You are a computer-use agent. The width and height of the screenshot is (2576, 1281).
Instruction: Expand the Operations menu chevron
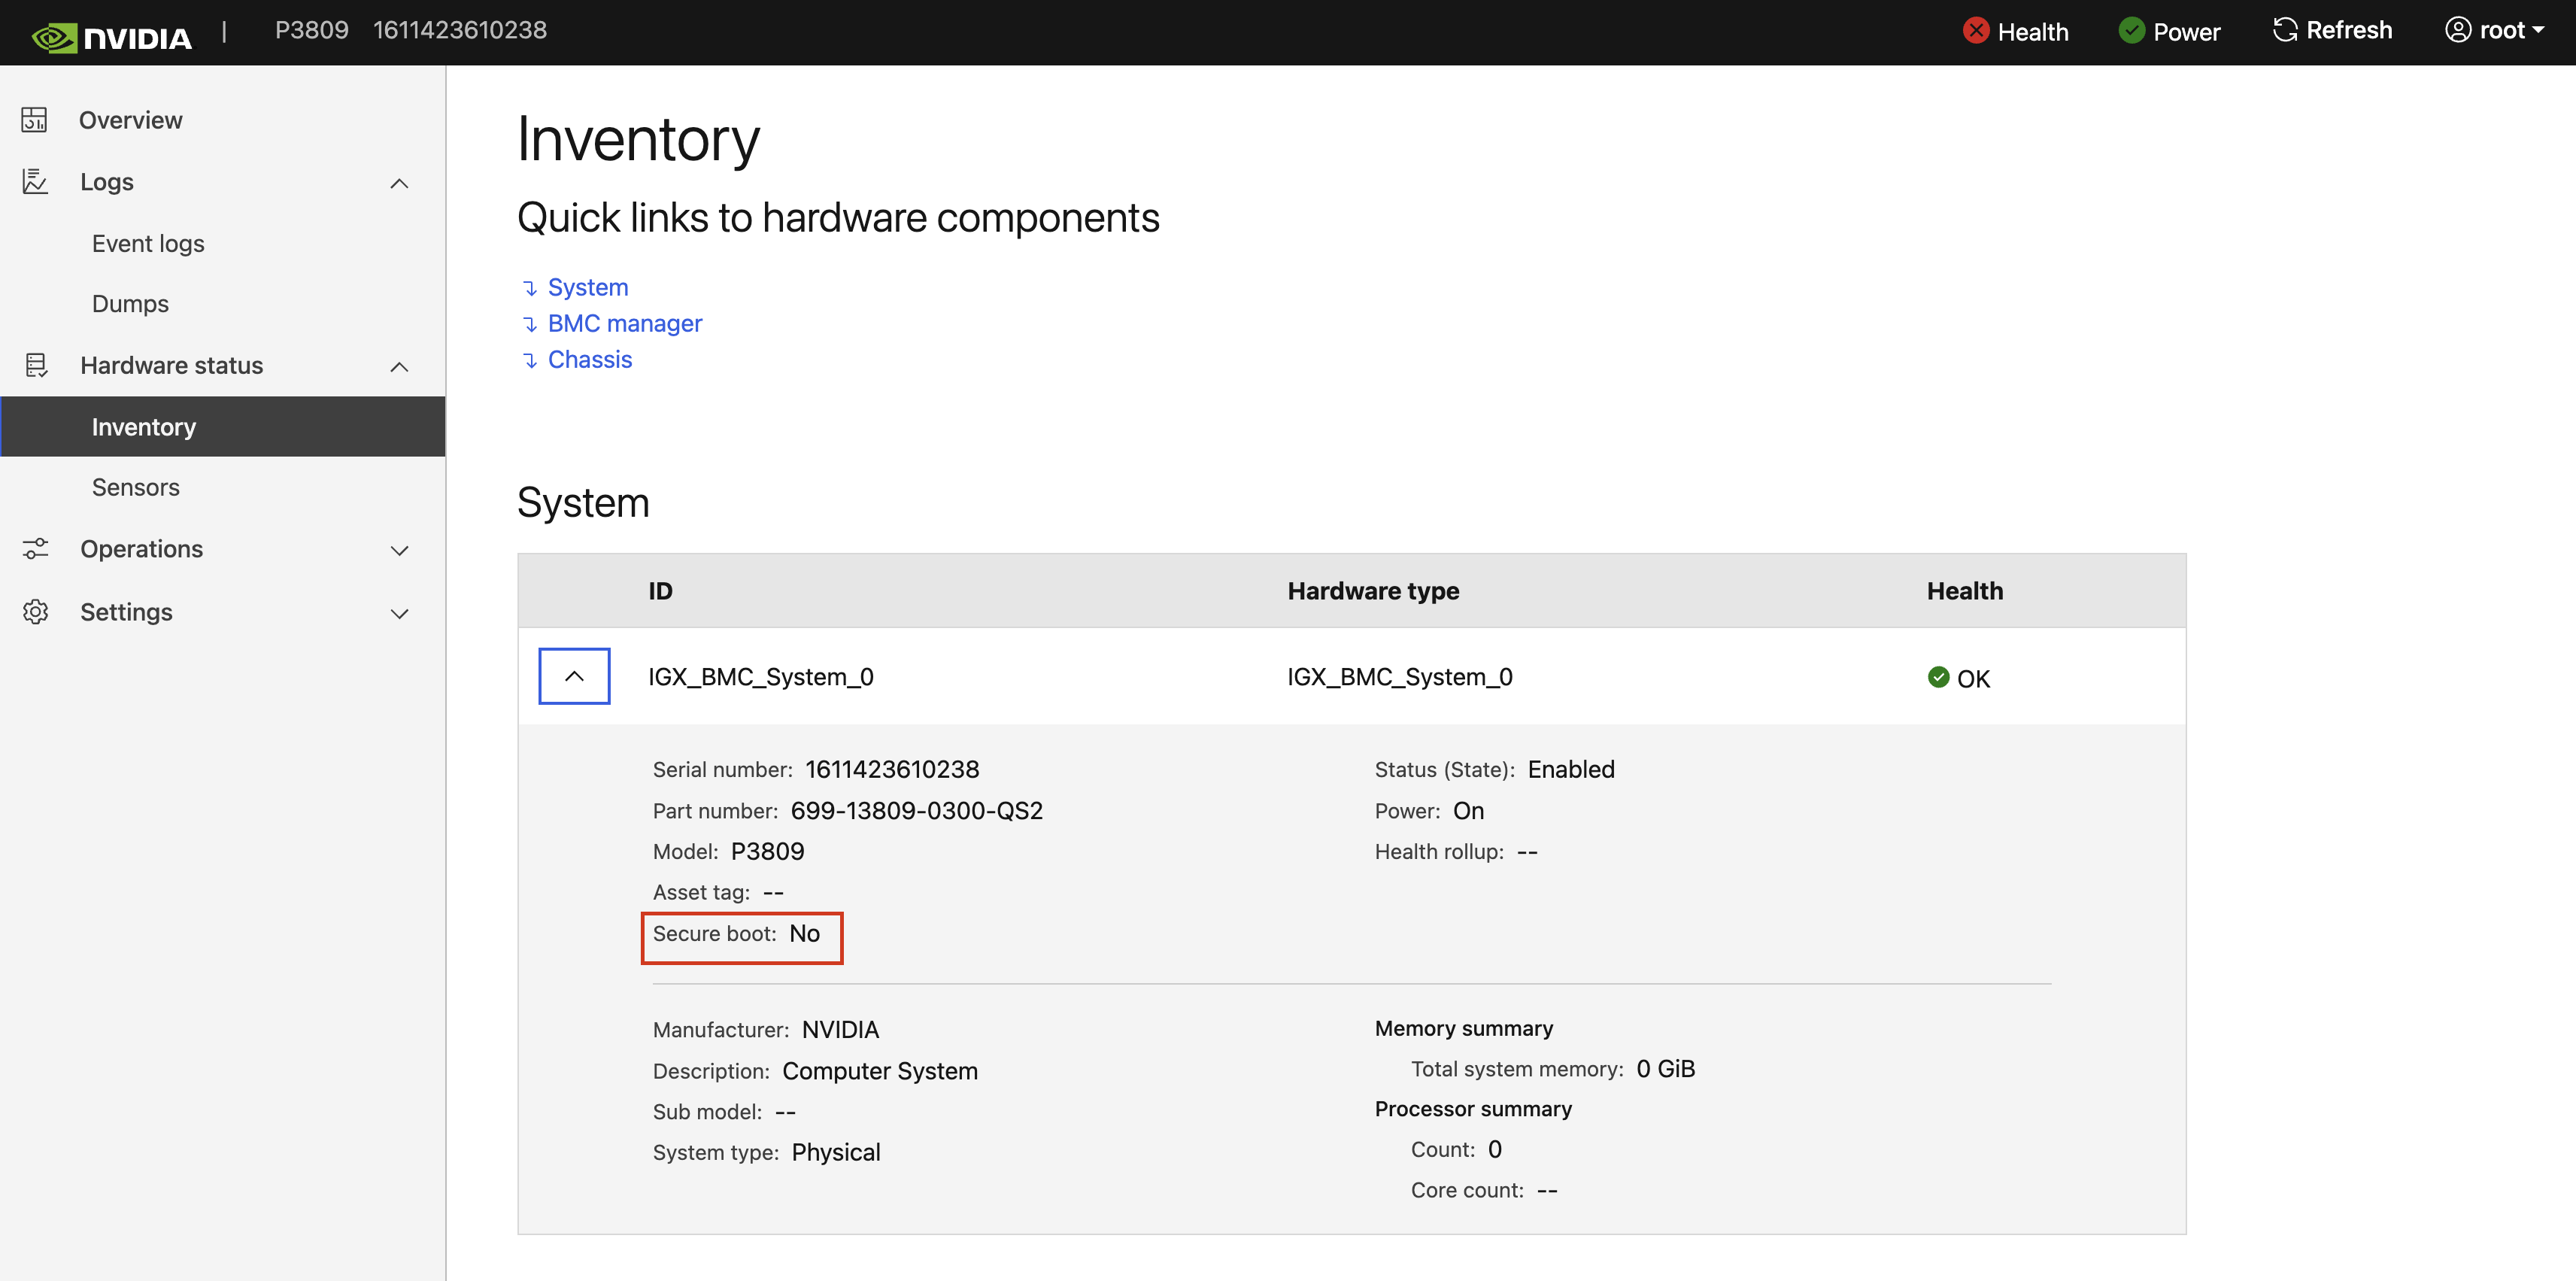(x=399, y=551)
